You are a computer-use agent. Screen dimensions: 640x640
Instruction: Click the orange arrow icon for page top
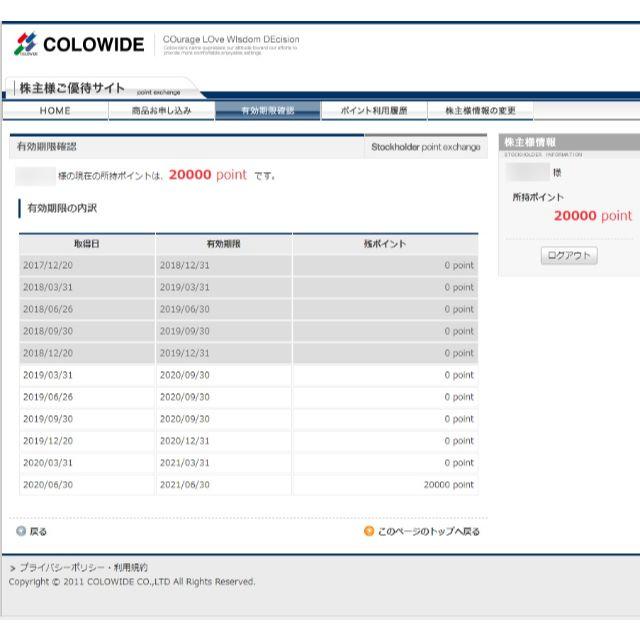369,531
